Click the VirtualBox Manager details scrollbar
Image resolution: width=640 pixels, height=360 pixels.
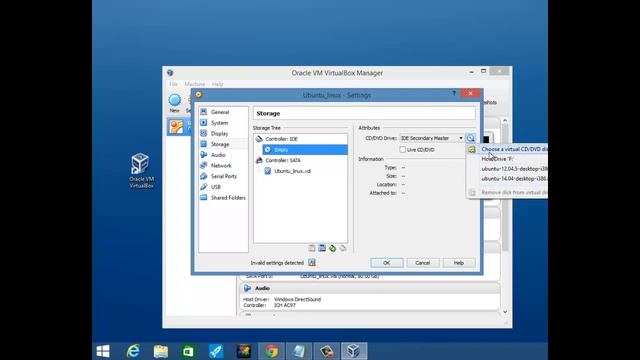[x=505, y=188]
